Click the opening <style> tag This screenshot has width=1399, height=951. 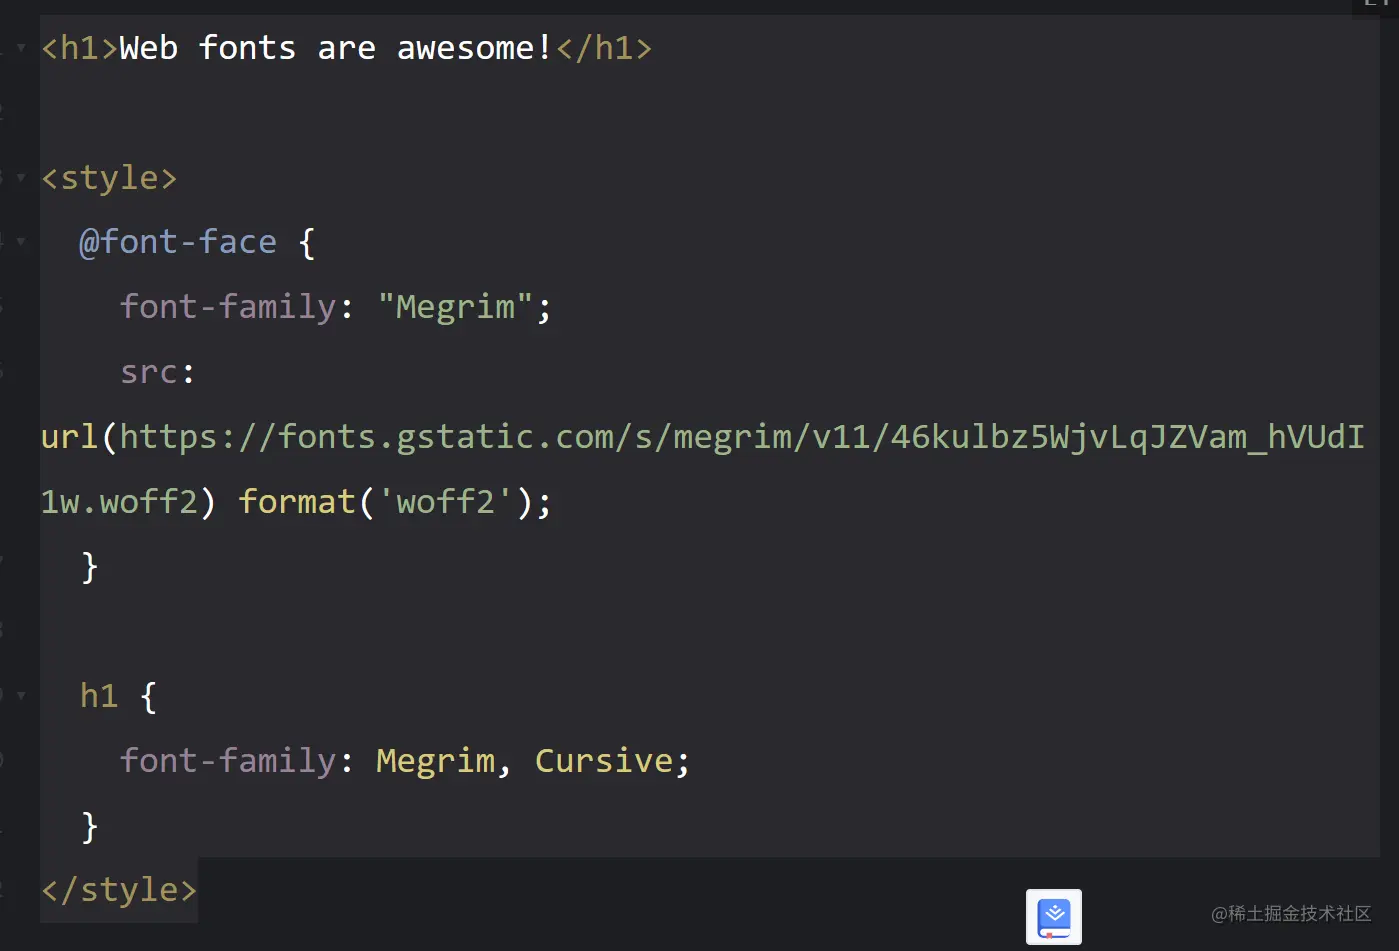click(x=109, y=177)
